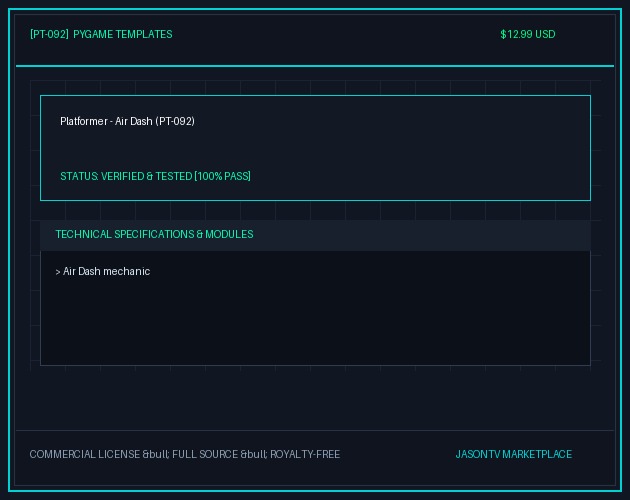Image resolution: width=630 pixels, height=500 pixels.
Task: Click the COMMERCIAL LICENSE footer text
Action: pos(84,454)
